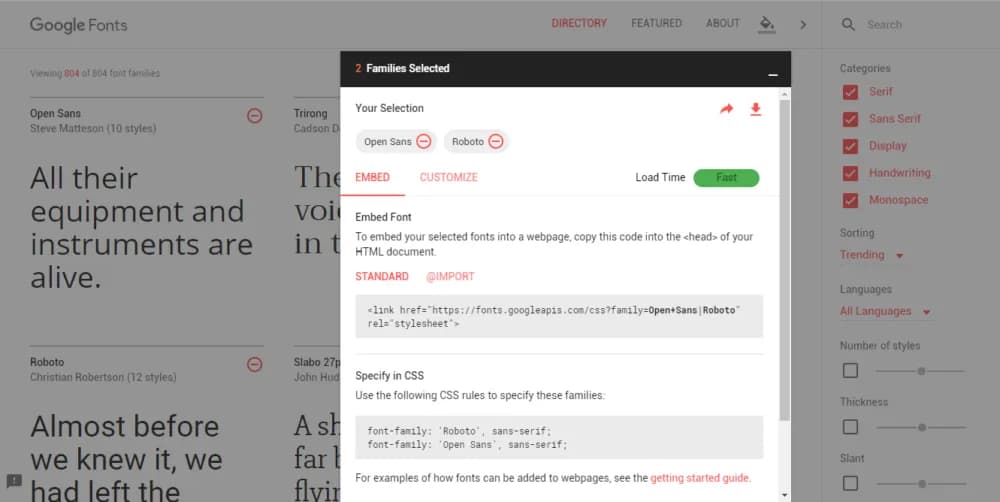Uncheck the Monospace category
This screenshot has width=1000, height=502.
pos(850,200)
